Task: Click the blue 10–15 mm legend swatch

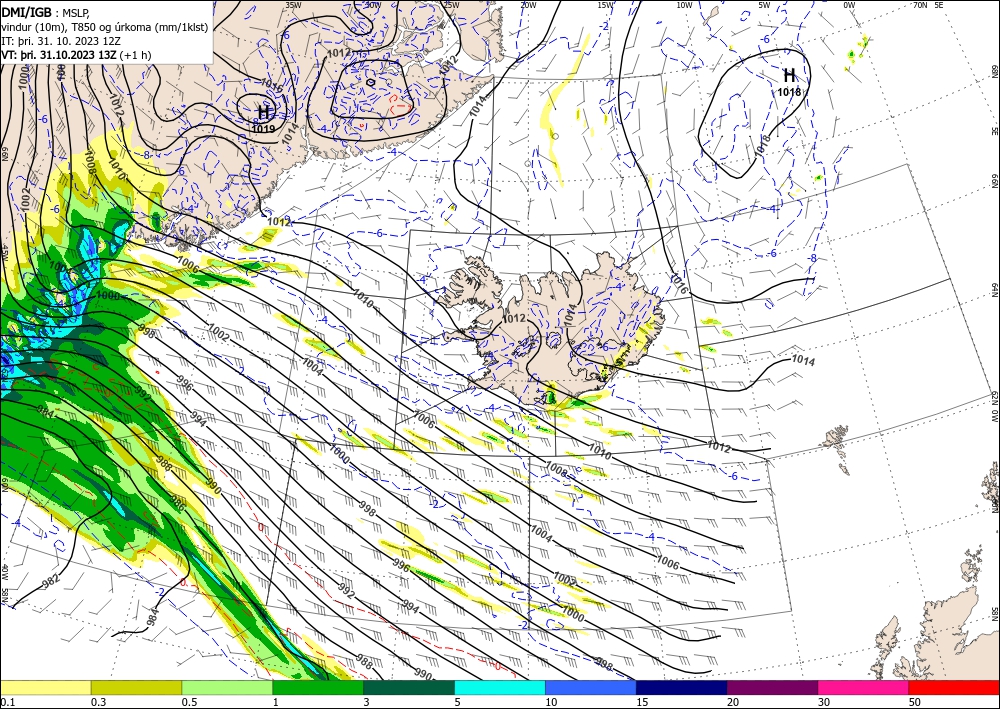Action: tap(591, 687)
